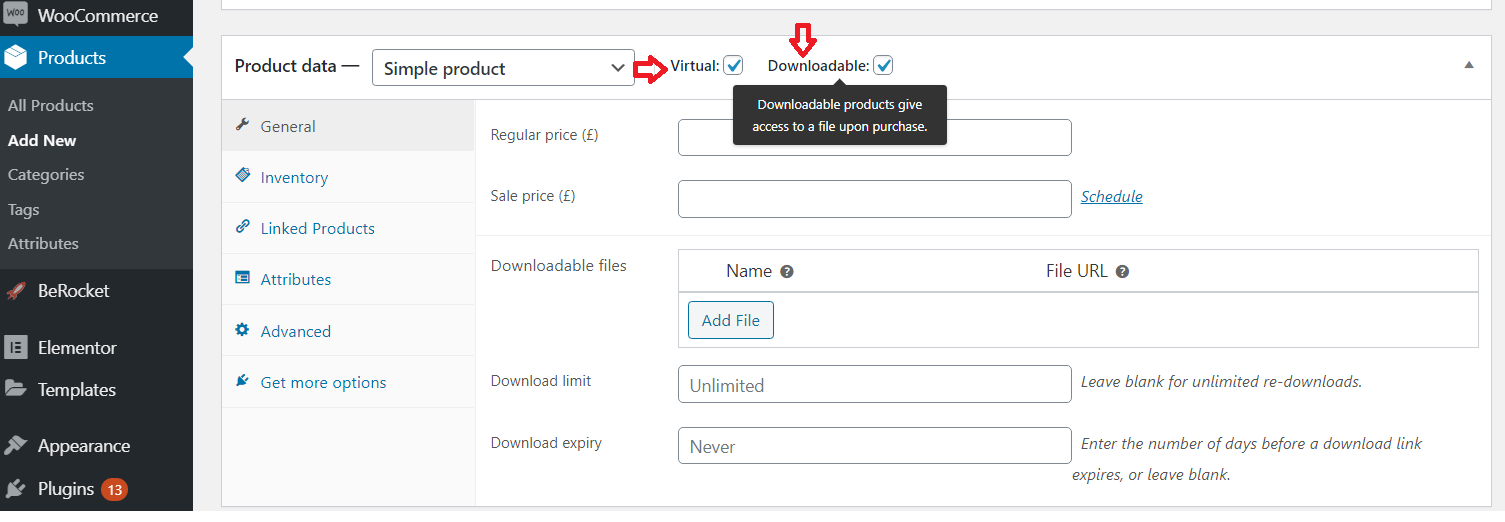The width and height of the screenshot is (1505, 522).
Task: Open the Simple product type dropdown
Action: [503, 68]
